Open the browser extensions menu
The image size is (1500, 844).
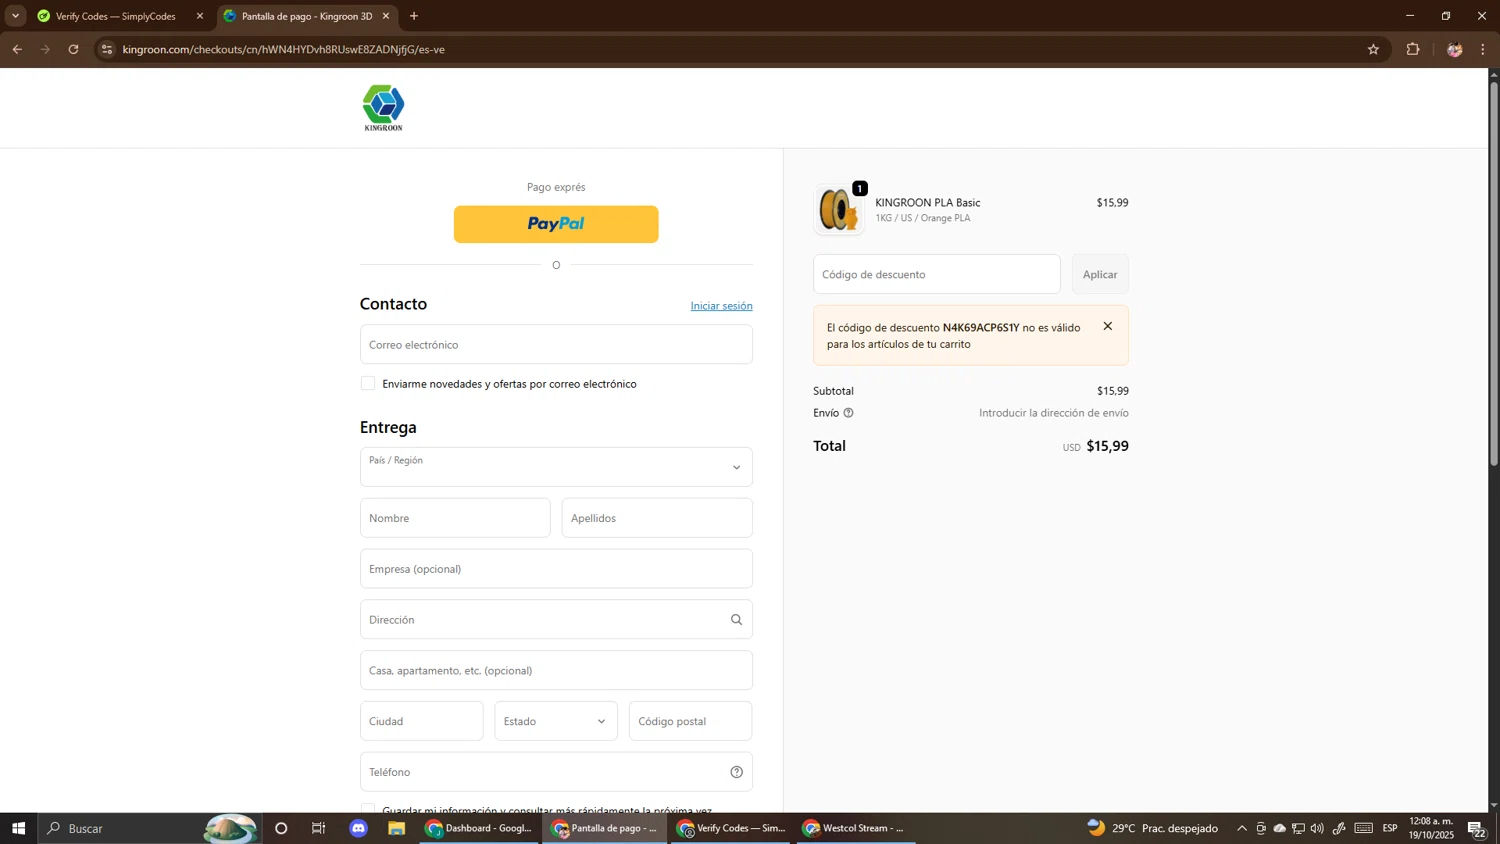(x=1413, y=49)
